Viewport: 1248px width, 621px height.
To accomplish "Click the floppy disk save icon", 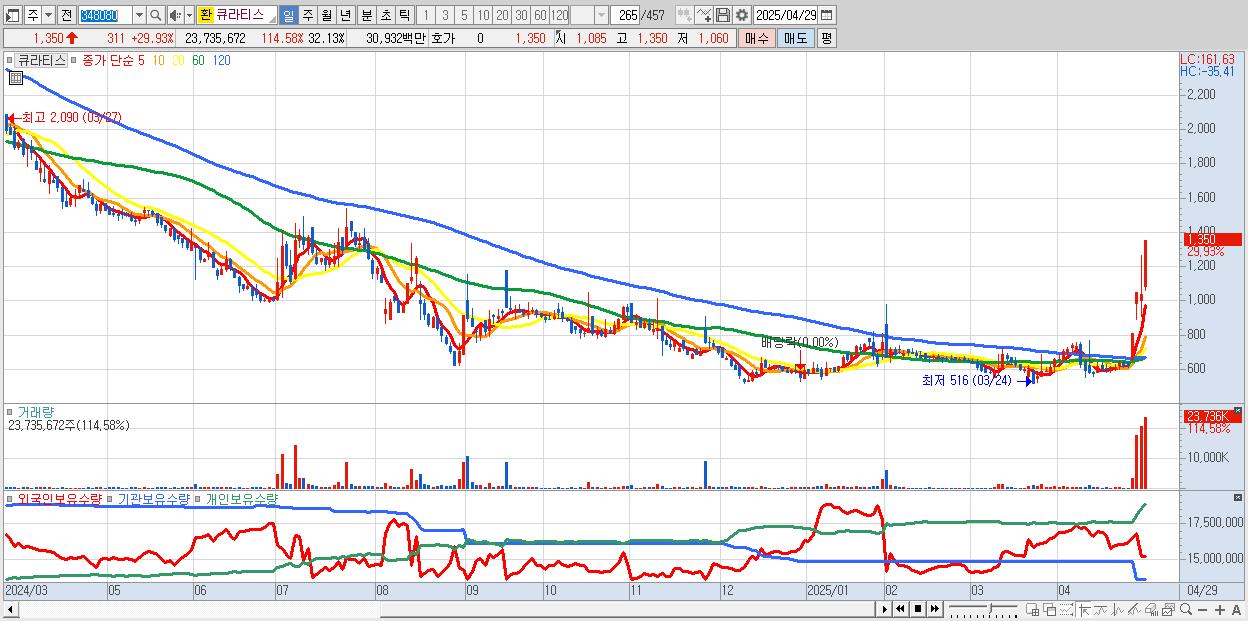I will [723, 15].
